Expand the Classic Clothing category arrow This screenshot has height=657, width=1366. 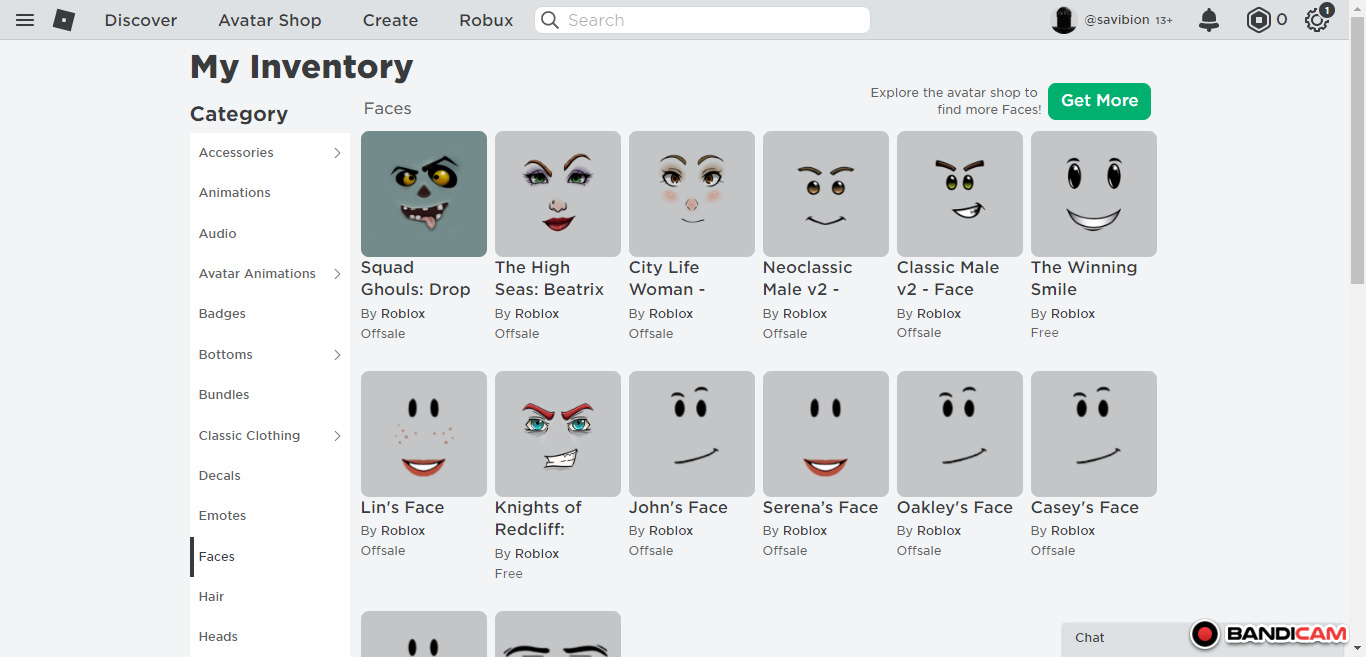337,436
